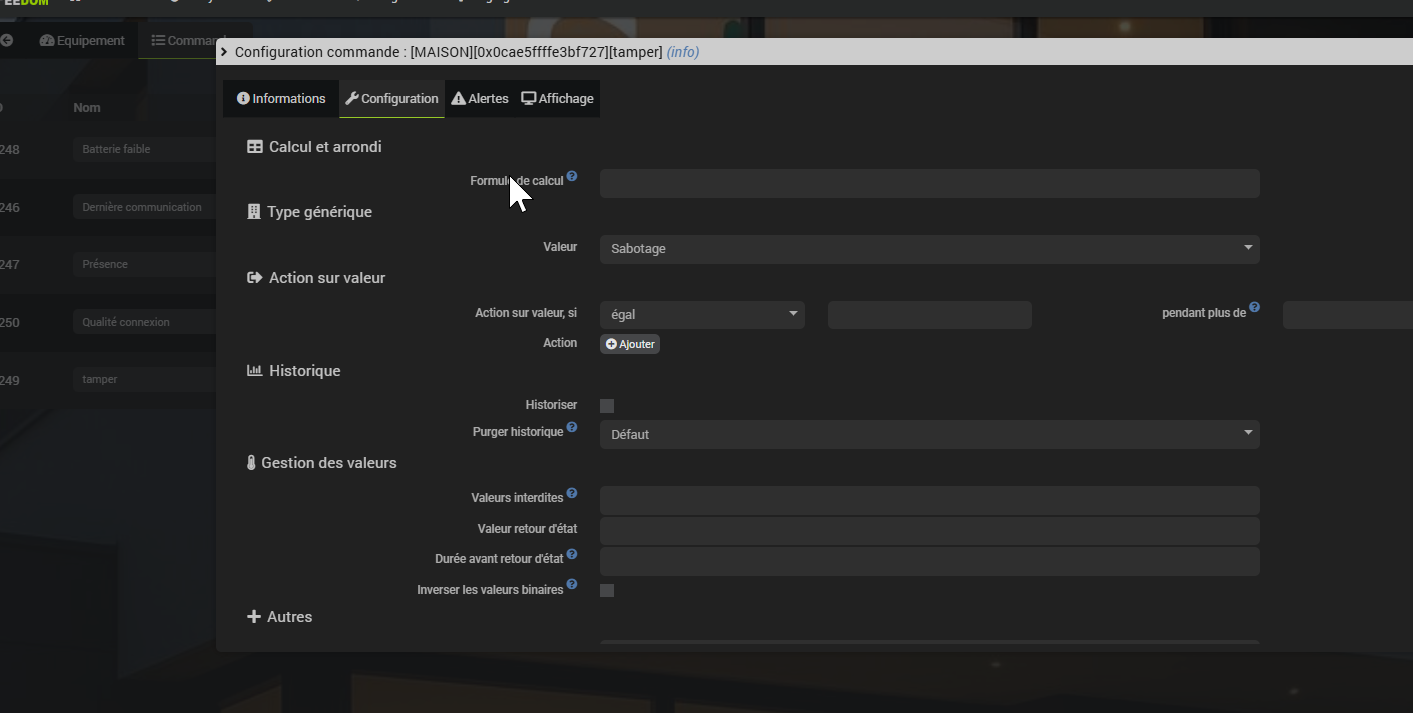The height and width of the screenshot is (713, 1413).
Task: Collapse the Configuration commande title chevron
Action: 224,52
